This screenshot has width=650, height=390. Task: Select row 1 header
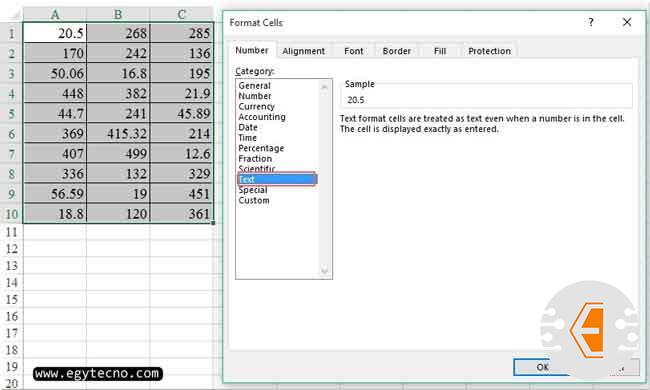click(x=12, y=33)
